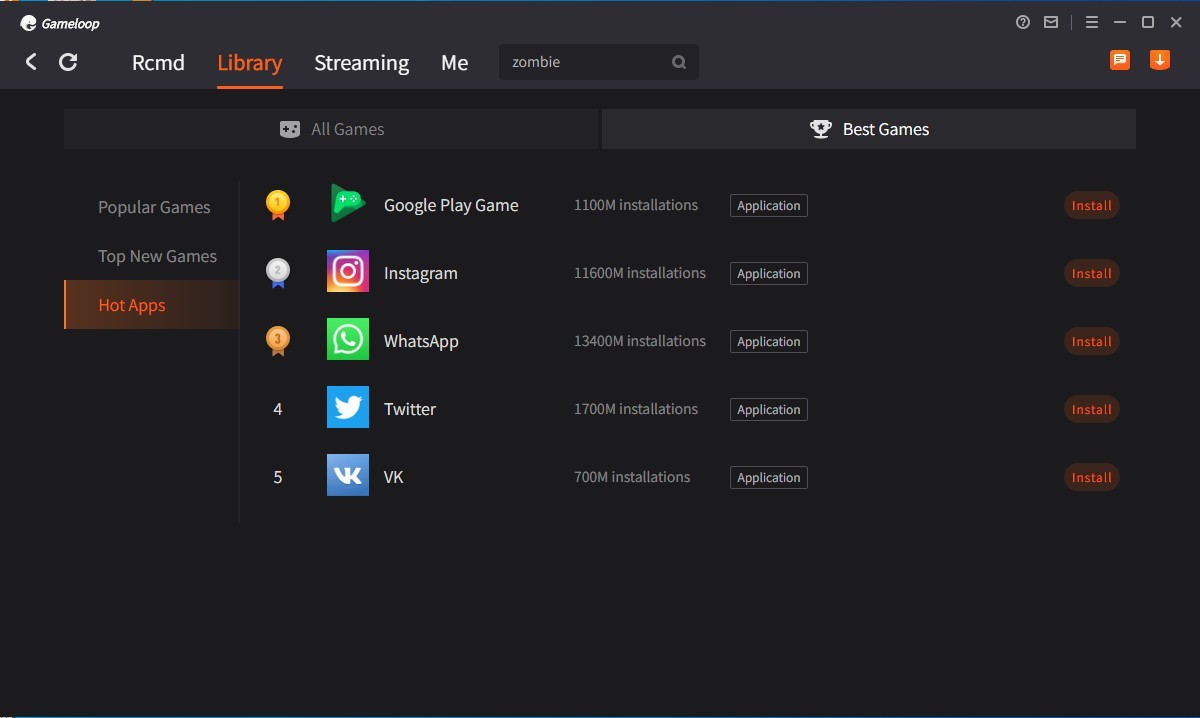Viewport: 1200px width, 718px height.
Task: Click the Application tag for VK
Action: [768, 478]
